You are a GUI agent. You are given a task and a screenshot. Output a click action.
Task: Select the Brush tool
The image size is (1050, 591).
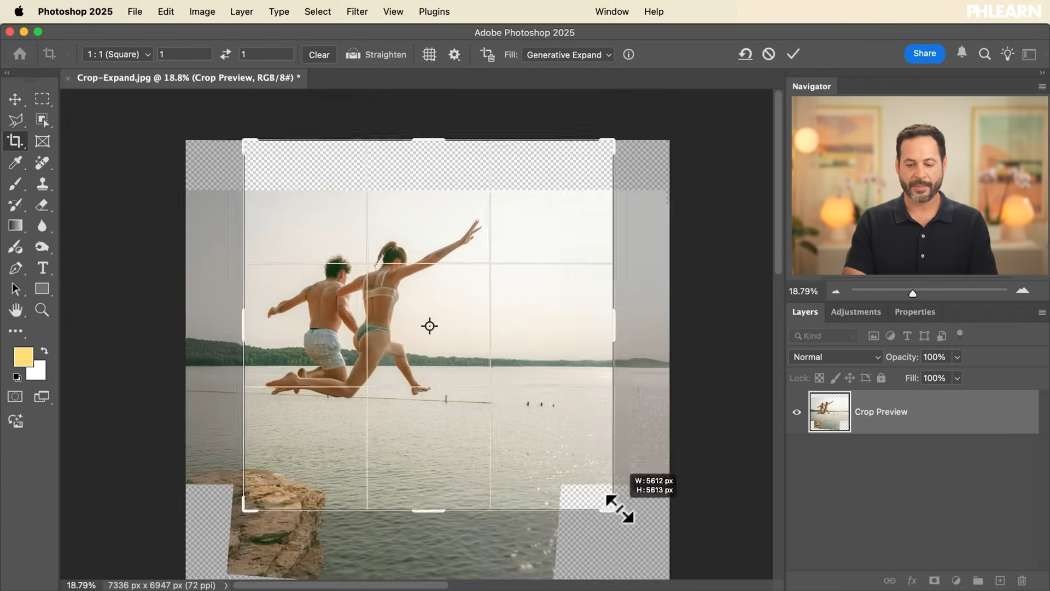click(15, 183)
